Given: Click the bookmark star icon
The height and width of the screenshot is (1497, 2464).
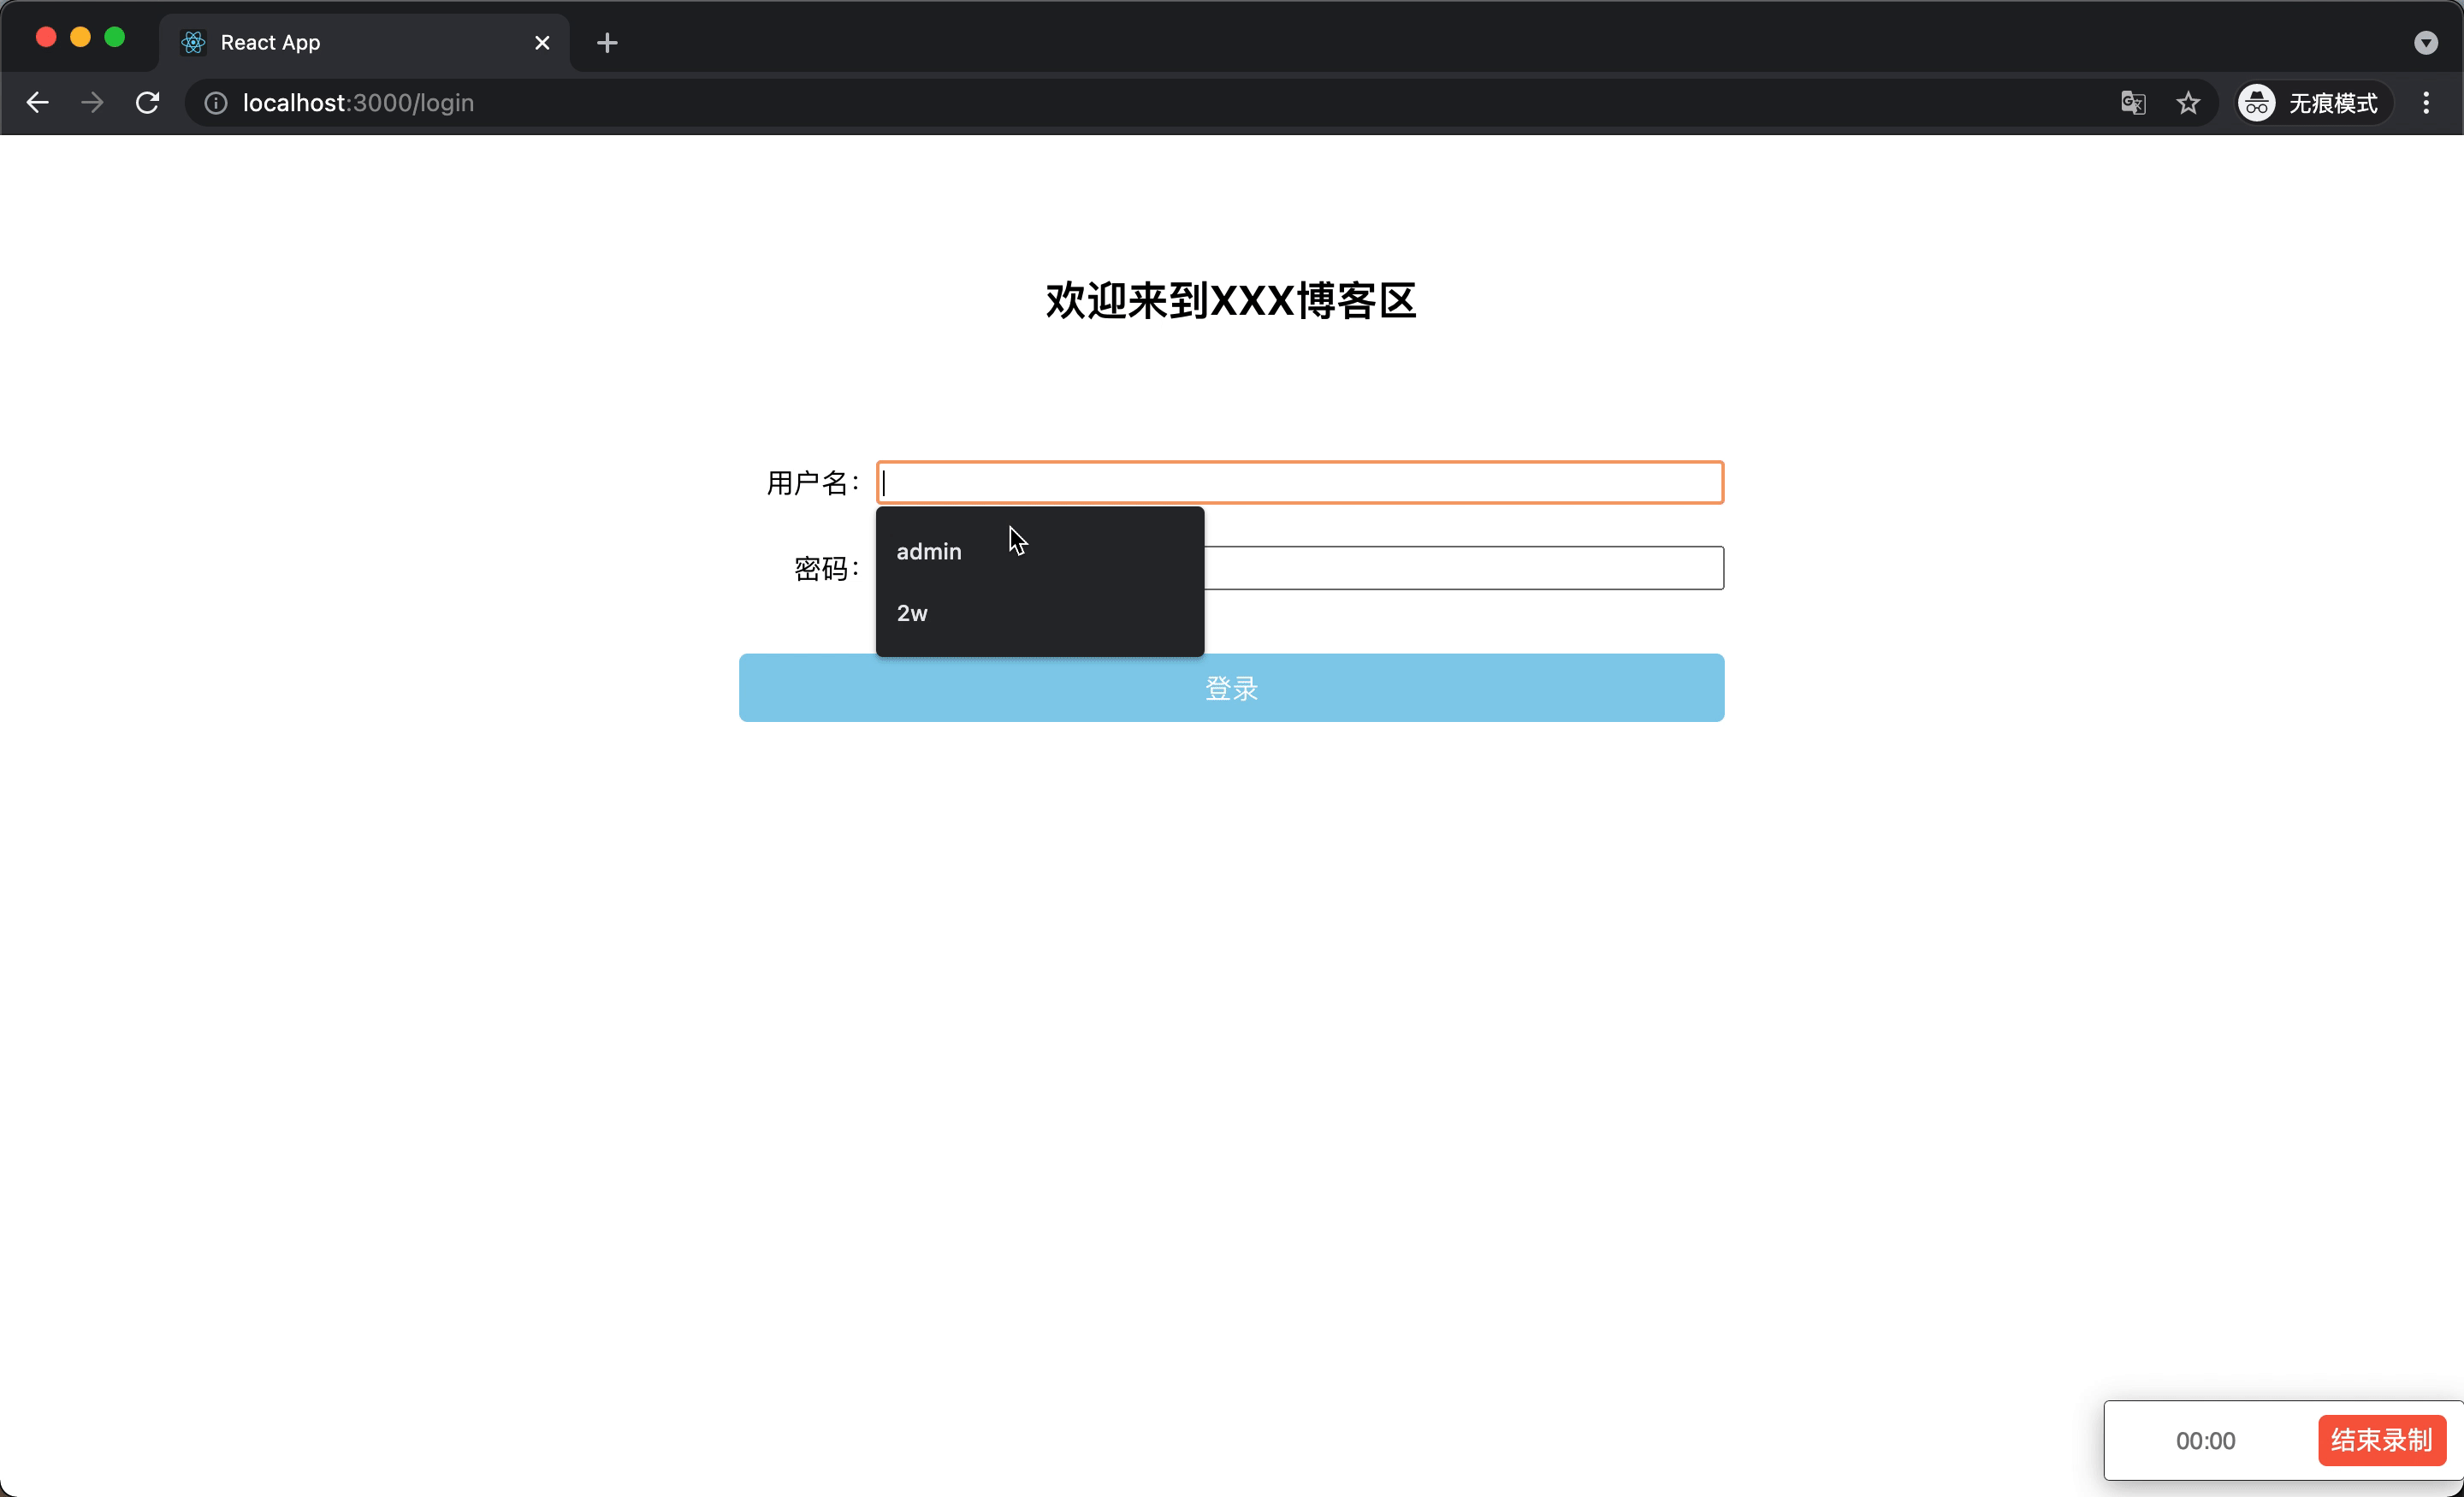Looking at the screenshot, I should [2188, 102].
